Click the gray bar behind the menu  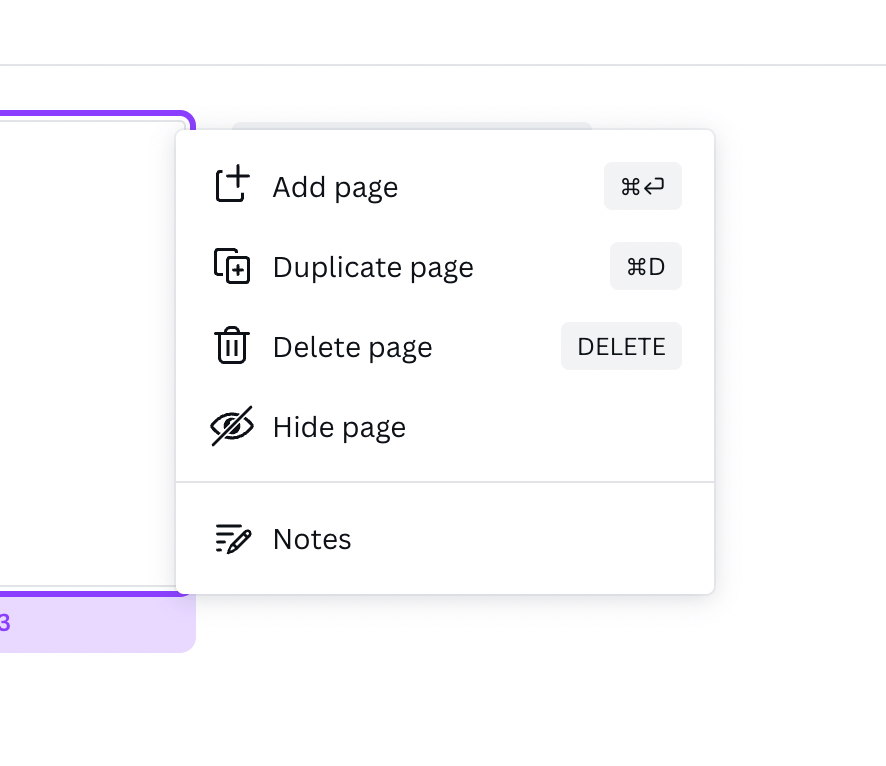410,125
